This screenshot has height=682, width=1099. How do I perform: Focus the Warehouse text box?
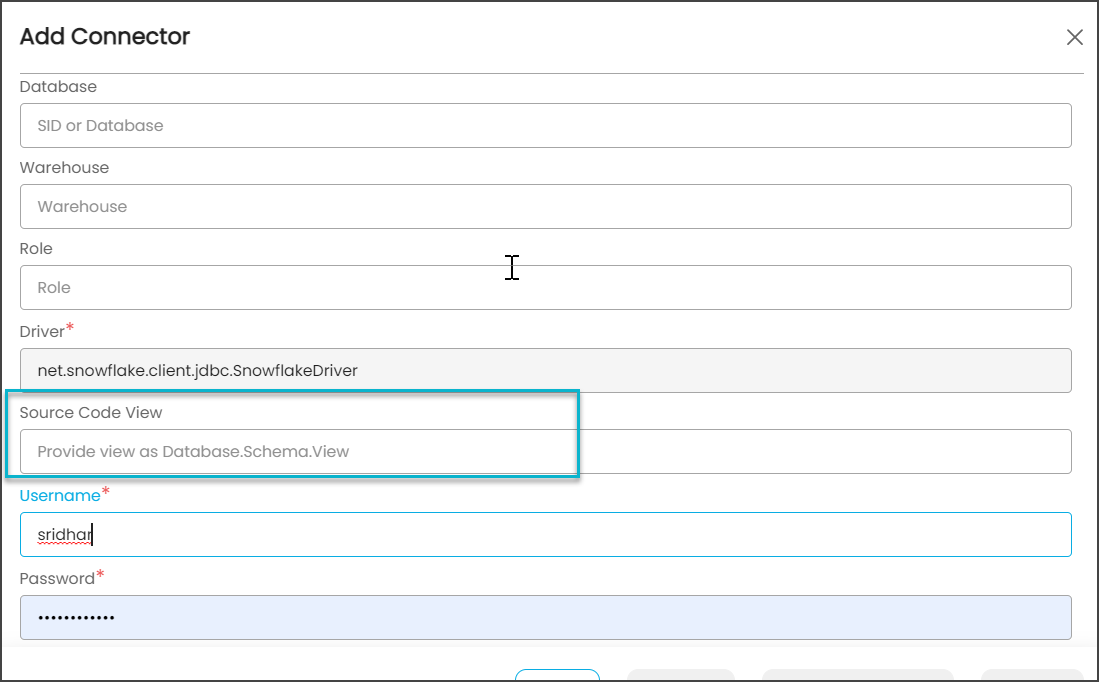click(x=545, y=207)
